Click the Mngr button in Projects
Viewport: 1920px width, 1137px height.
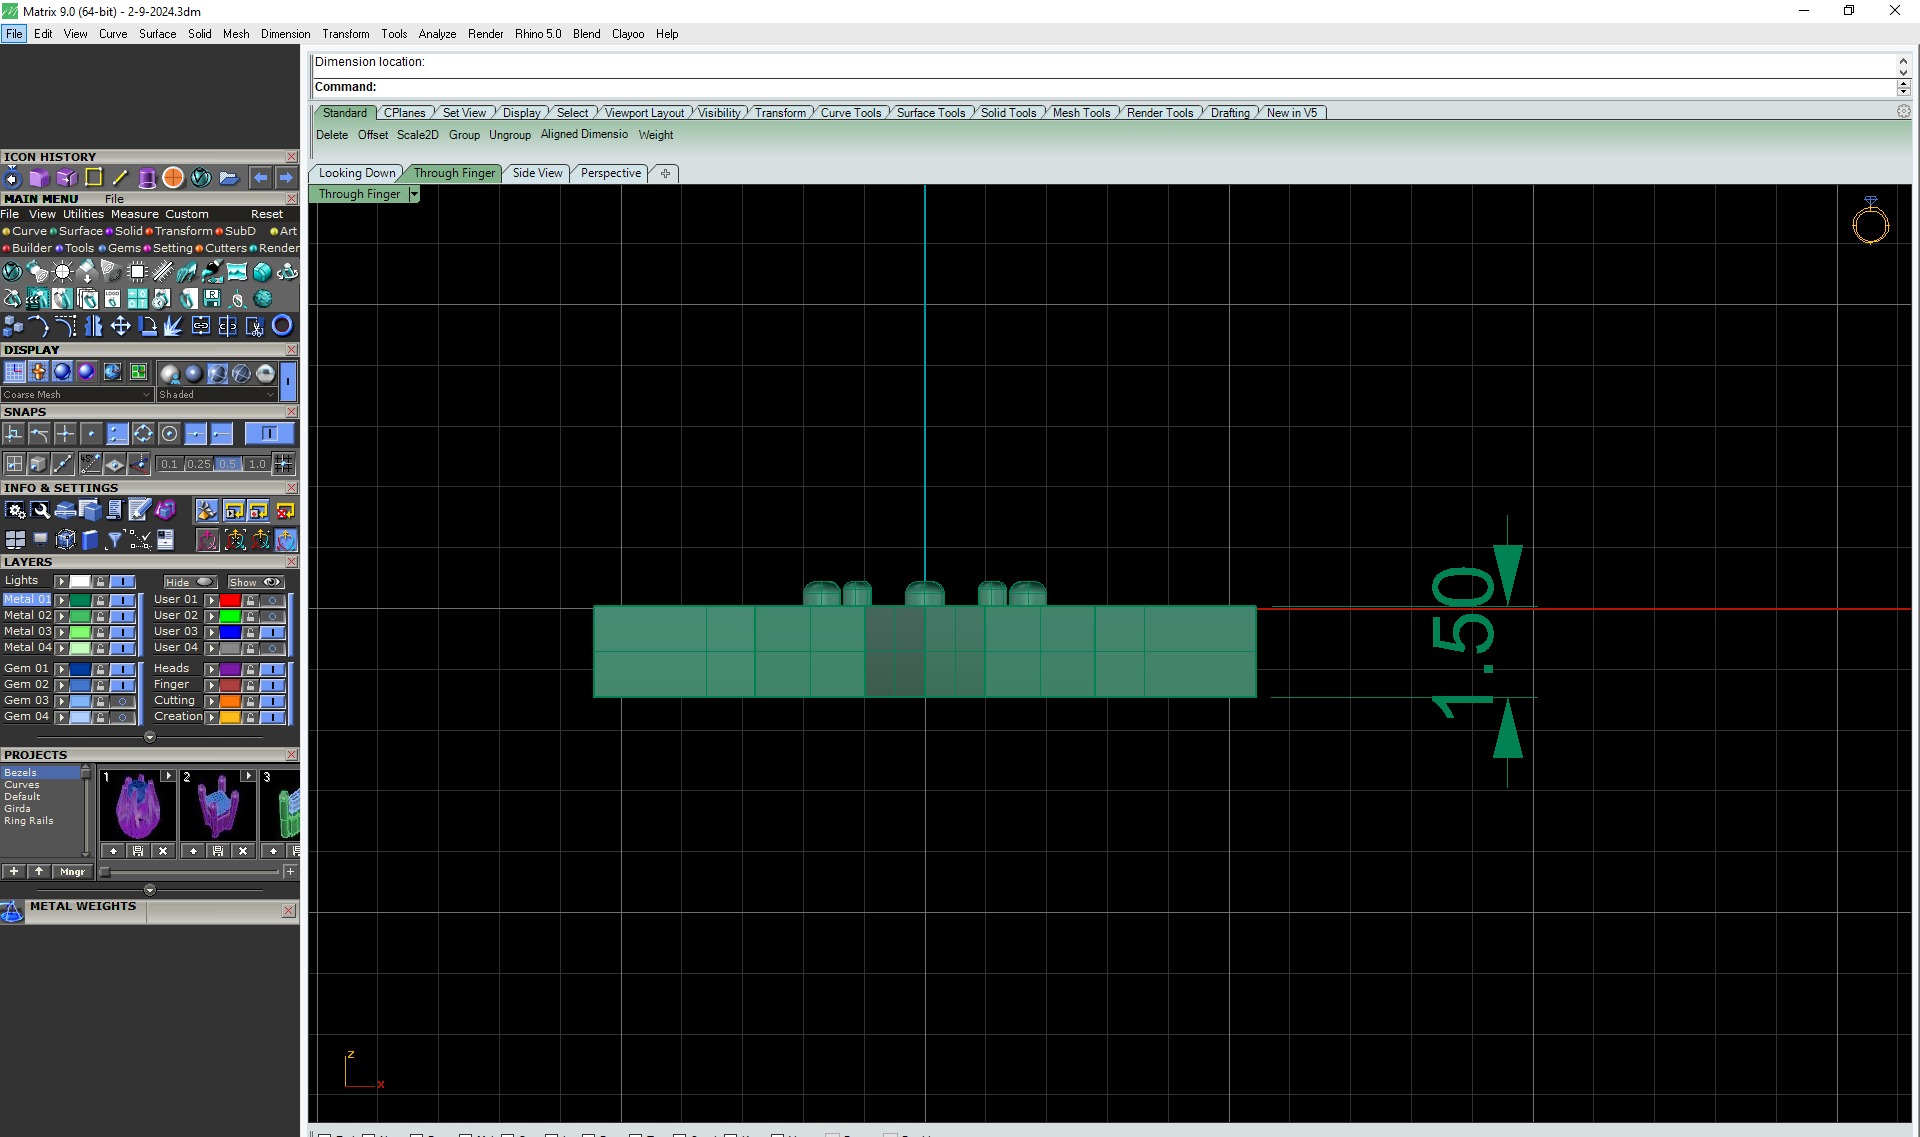click(72, 872)
